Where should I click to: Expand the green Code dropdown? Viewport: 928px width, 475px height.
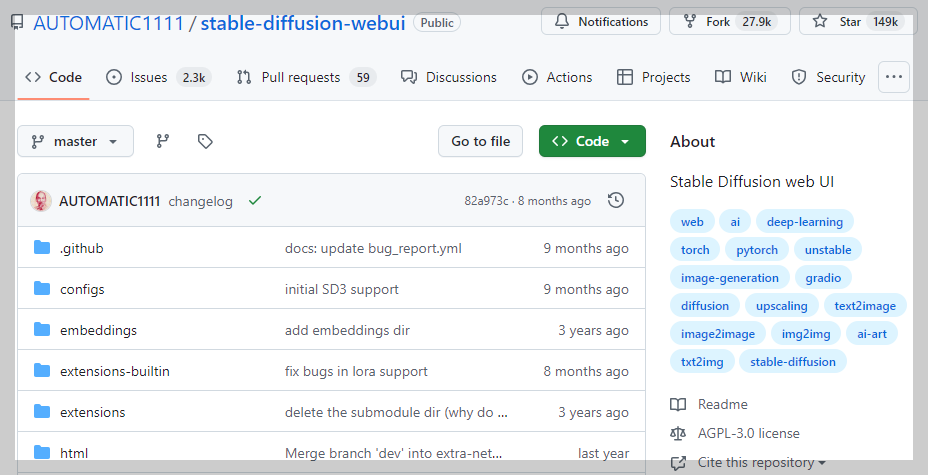(x=592, y=141)
